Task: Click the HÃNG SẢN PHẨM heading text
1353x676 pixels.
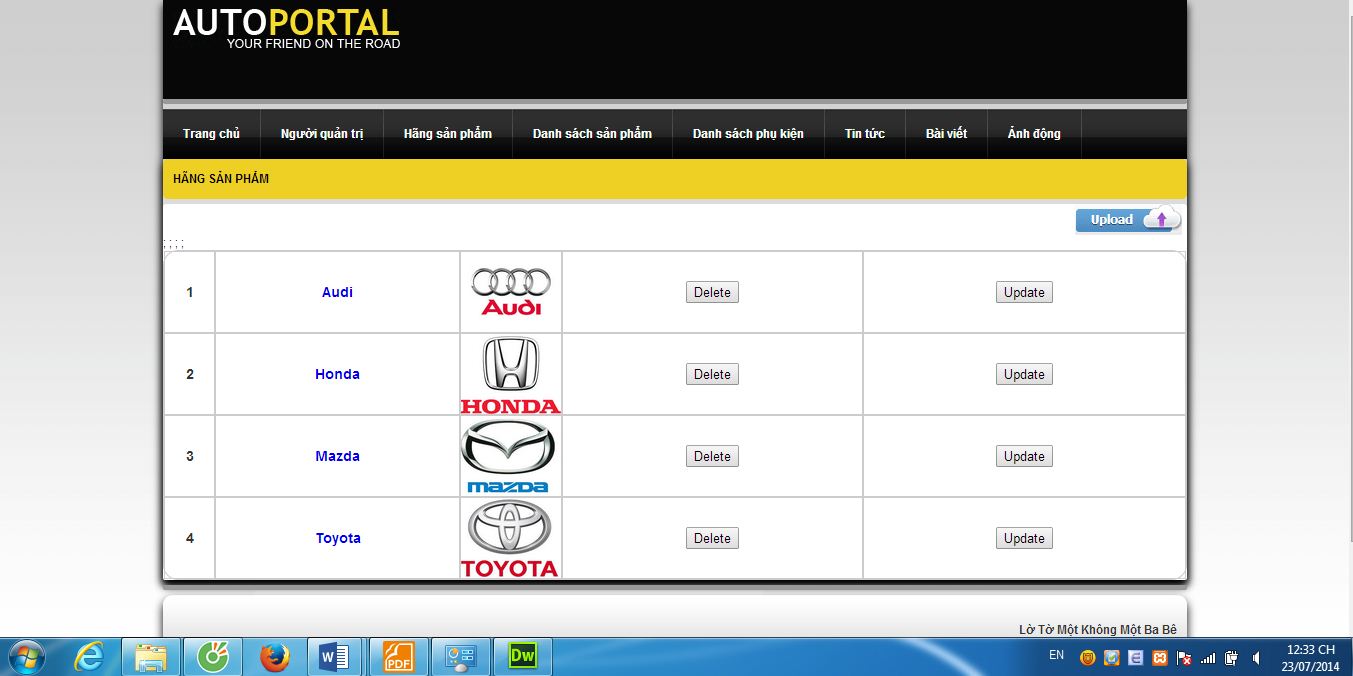Action: click(x=221, y=179)
